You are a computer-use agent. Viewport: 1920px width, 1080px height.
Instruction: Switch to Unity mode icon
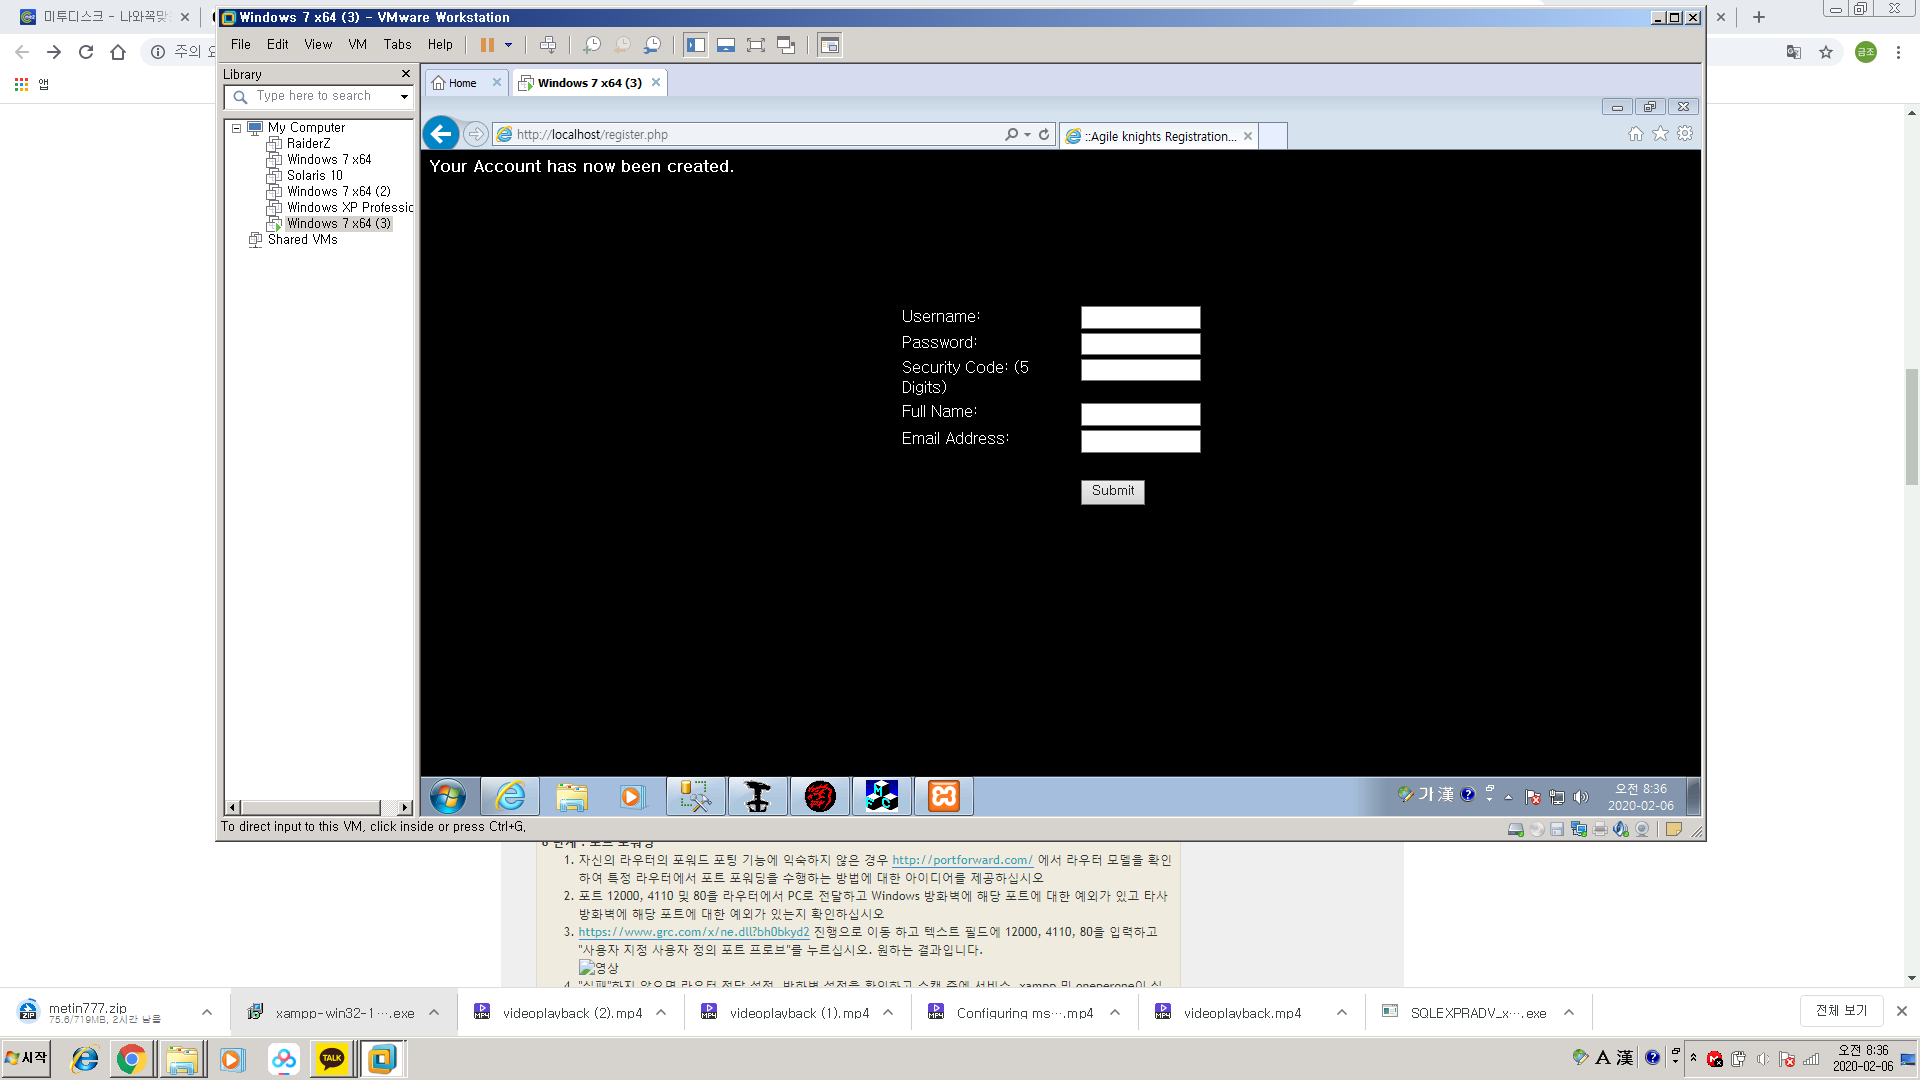786,45
